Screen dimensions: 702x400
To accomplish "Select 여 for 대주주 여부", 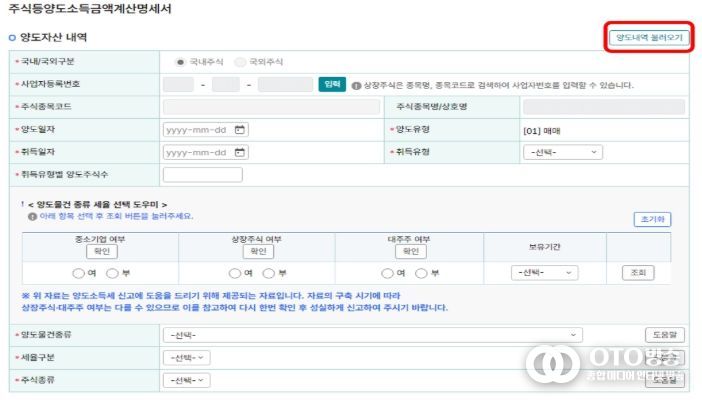I will click(x=387, y=273).
